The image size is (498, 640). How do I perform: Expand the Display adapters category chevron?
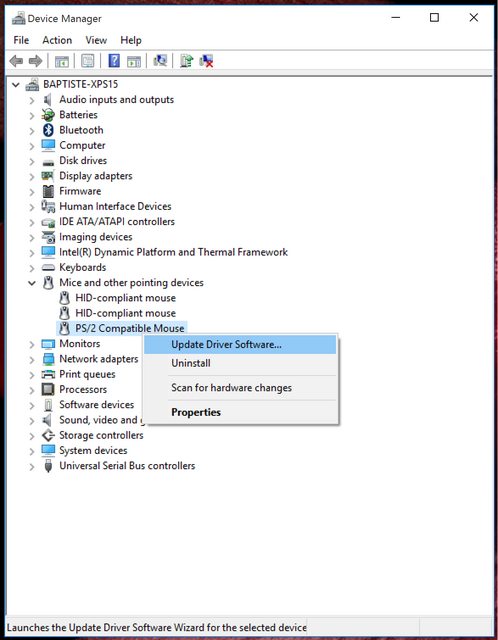tap(32, 176)
